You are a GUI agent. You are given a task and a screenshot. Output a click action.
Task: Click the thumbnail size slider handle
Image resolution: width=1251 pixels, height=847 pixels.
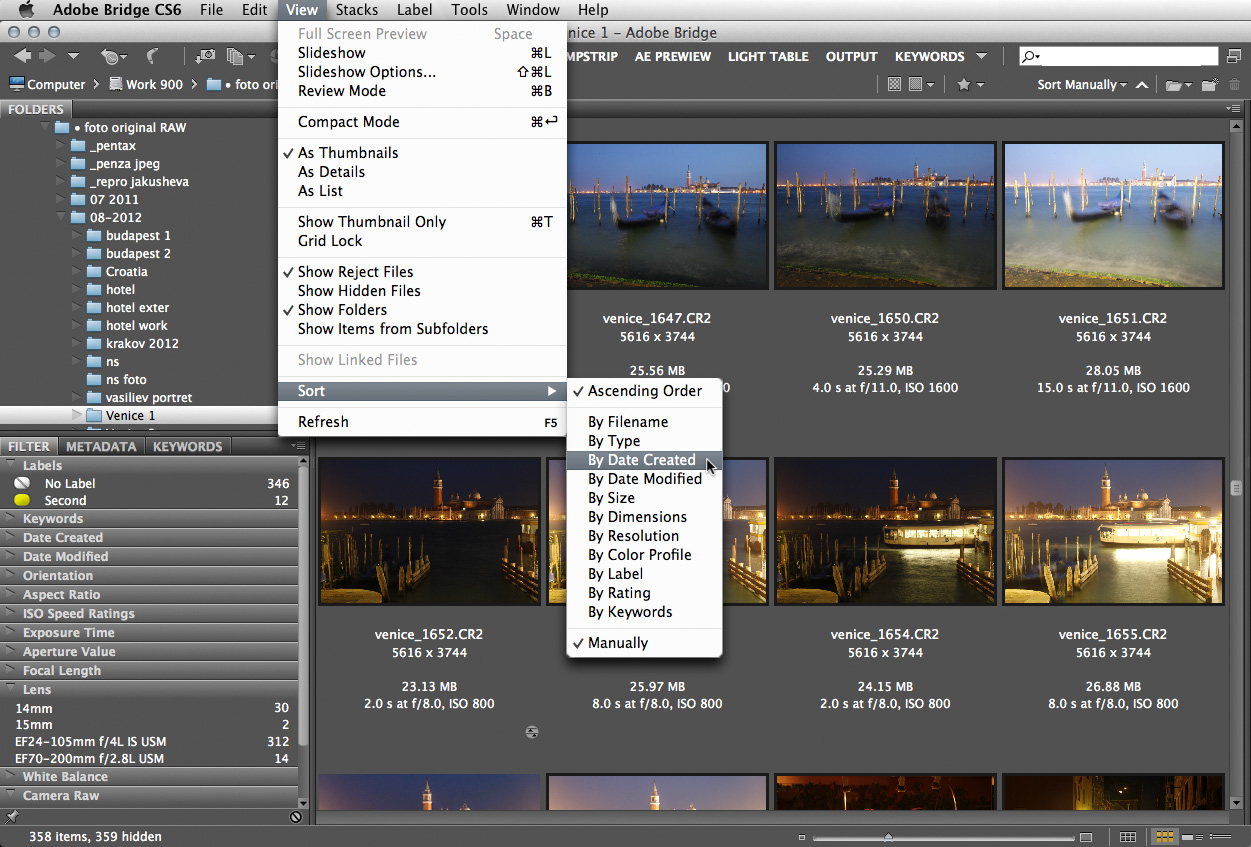click(888, 837)
